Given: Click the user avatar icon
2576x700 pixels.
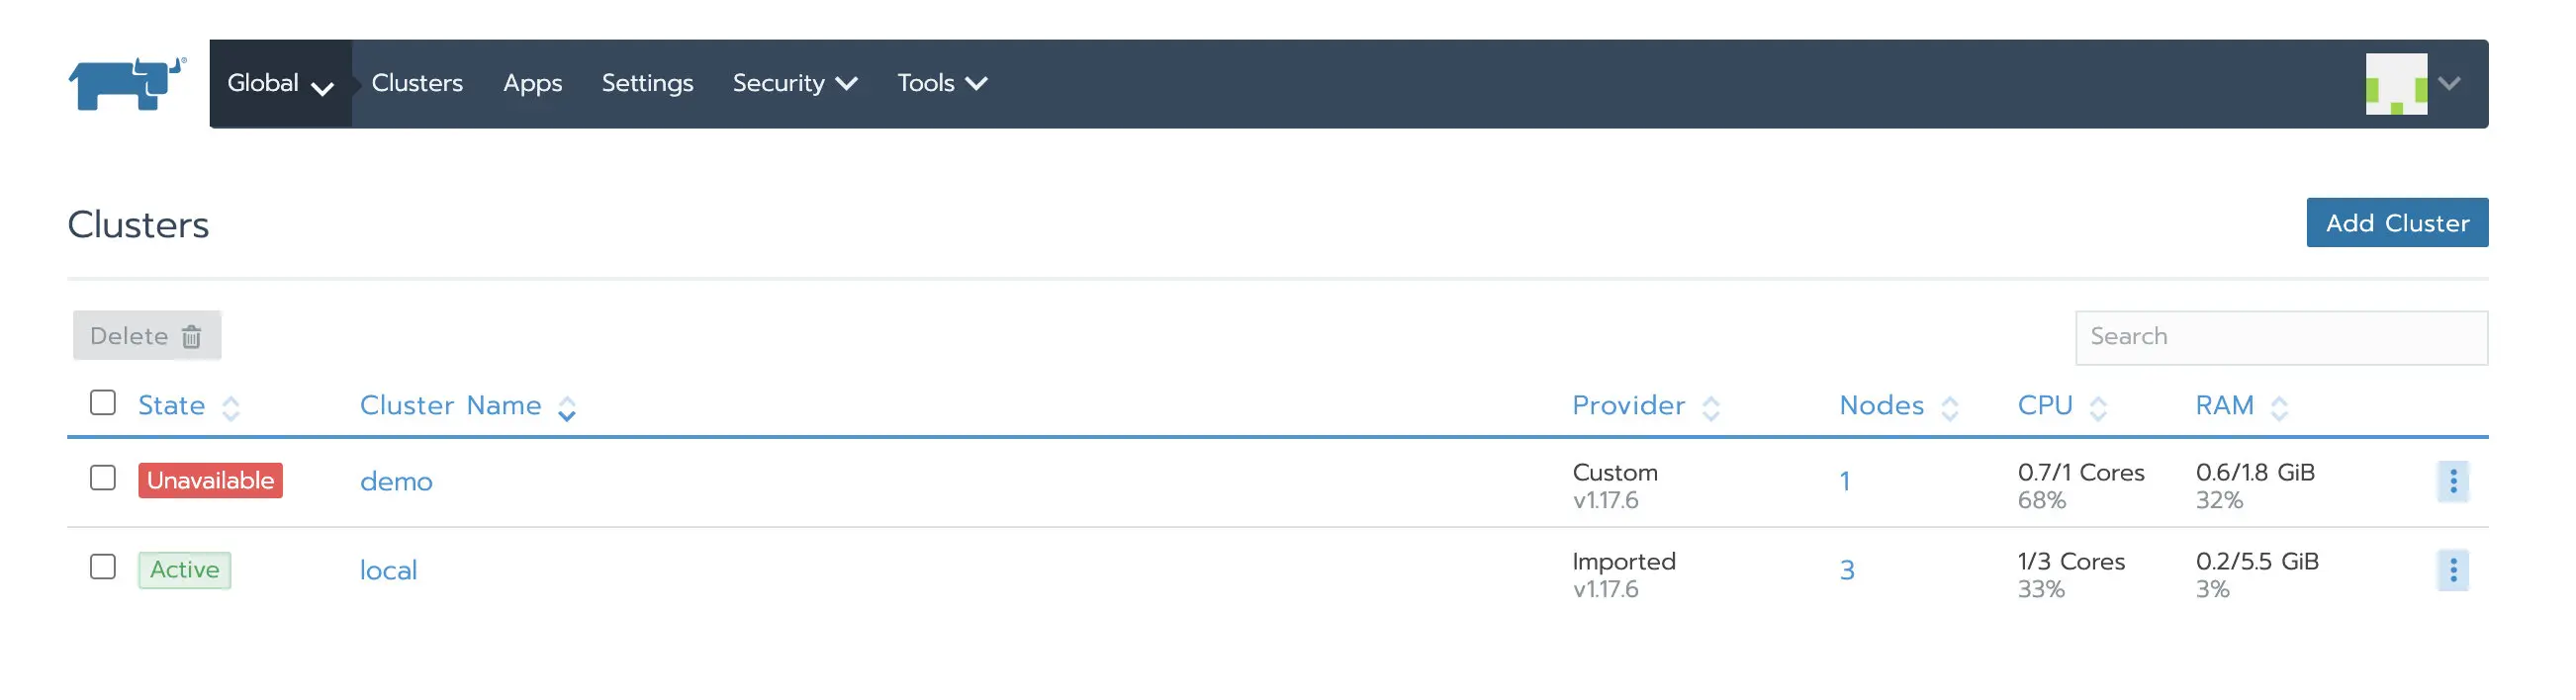Looking at the screenshot, I should [2395, 84].
